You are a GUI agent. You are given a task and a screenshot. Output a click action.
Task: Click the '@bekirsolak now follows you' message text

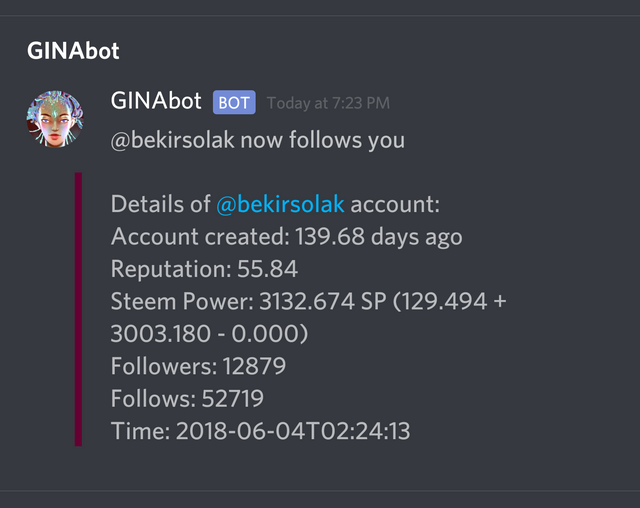coord(258,140)
